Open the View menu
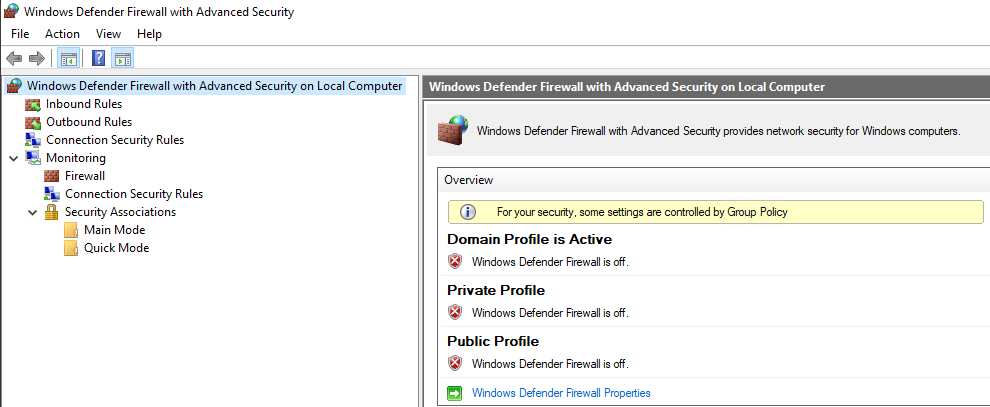This screenshot has width=990, height=407. [x=109, y=34]
